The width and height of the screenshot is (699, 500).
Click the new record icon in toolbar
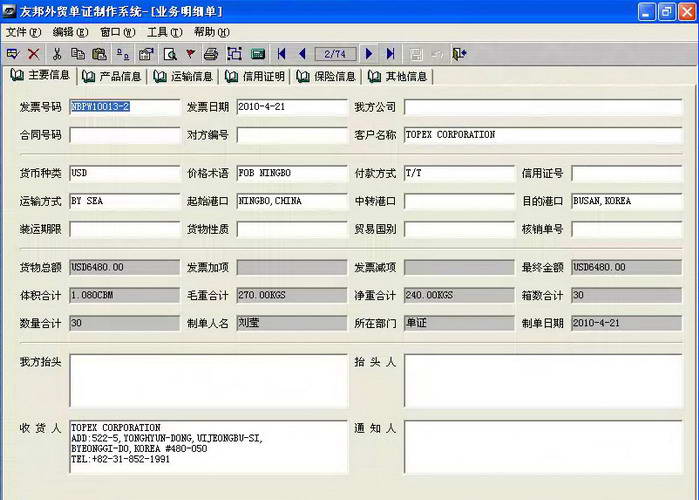click(13, 54)
